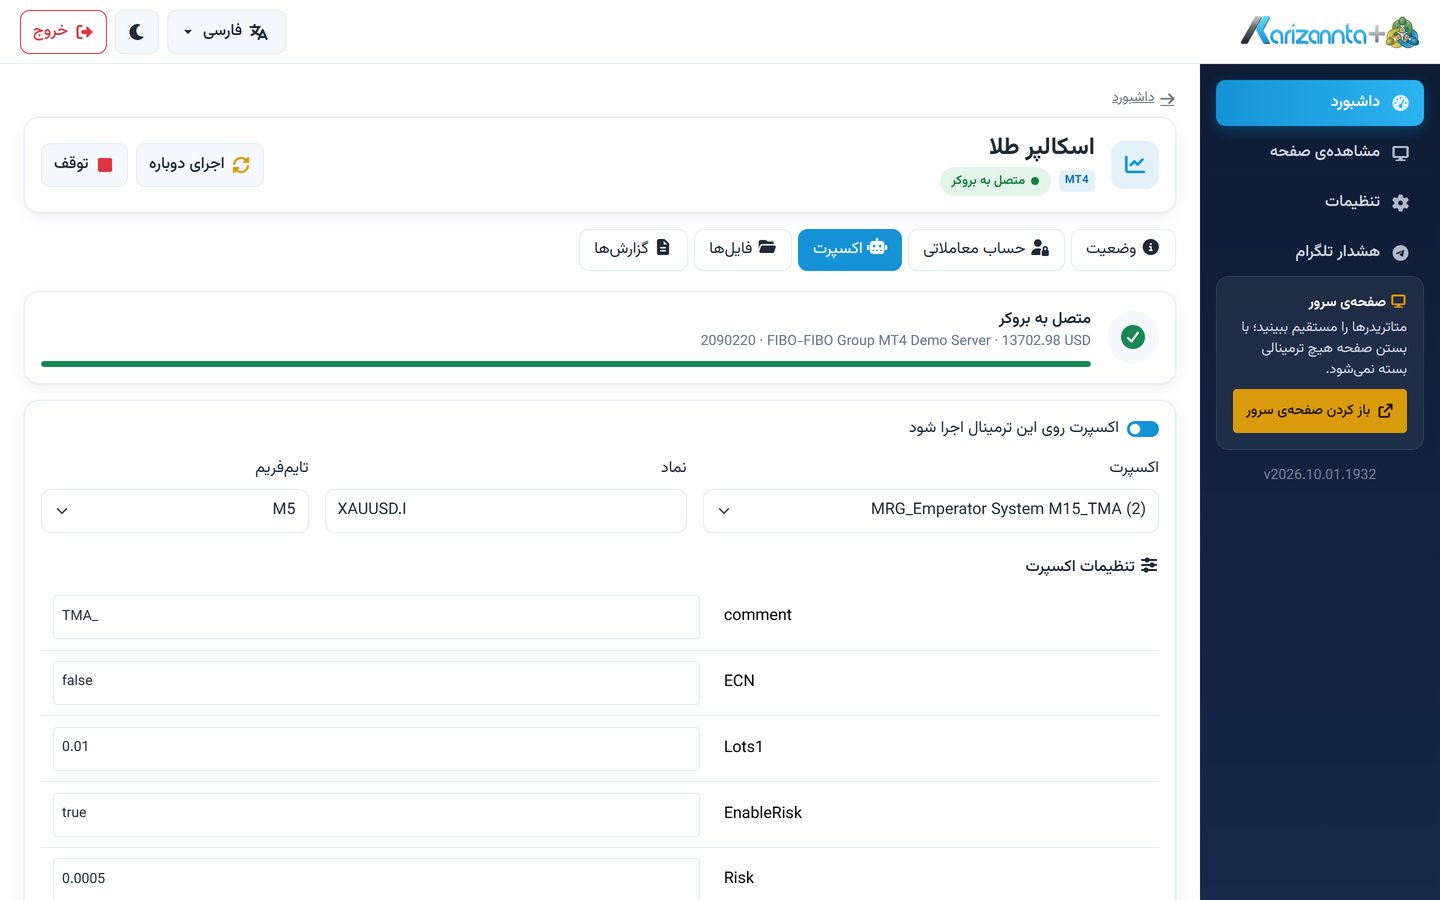Viewport: 1440px width, 900px height.
Task: Click the Lots1 value field
Action: click(x=376, y=749)
